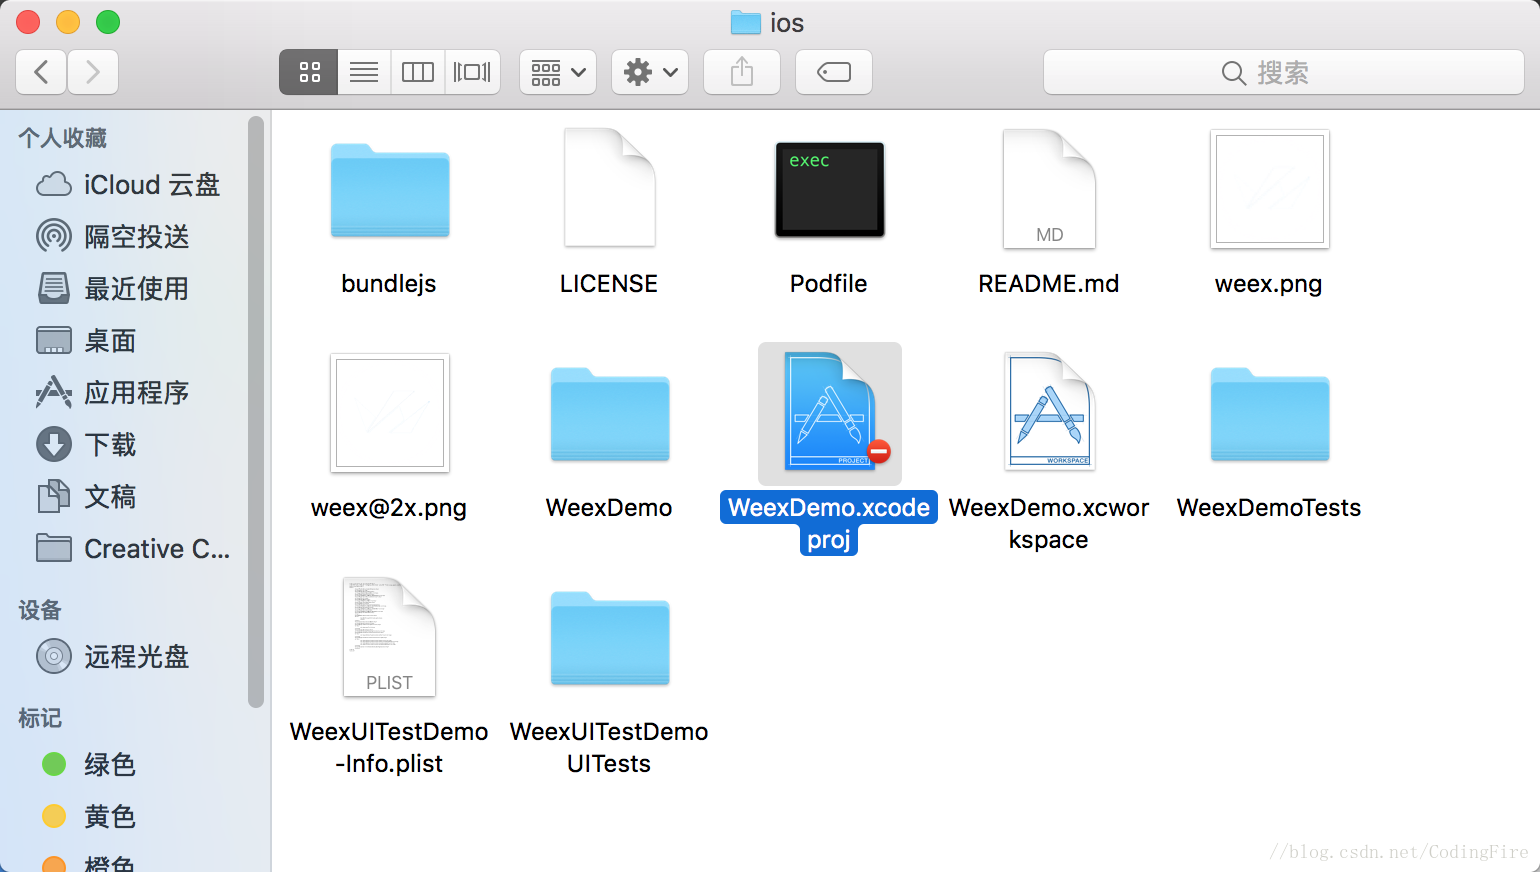Select the 黄色 yellow tag
Screen dimensions: 1540x872
pos(90,817)
